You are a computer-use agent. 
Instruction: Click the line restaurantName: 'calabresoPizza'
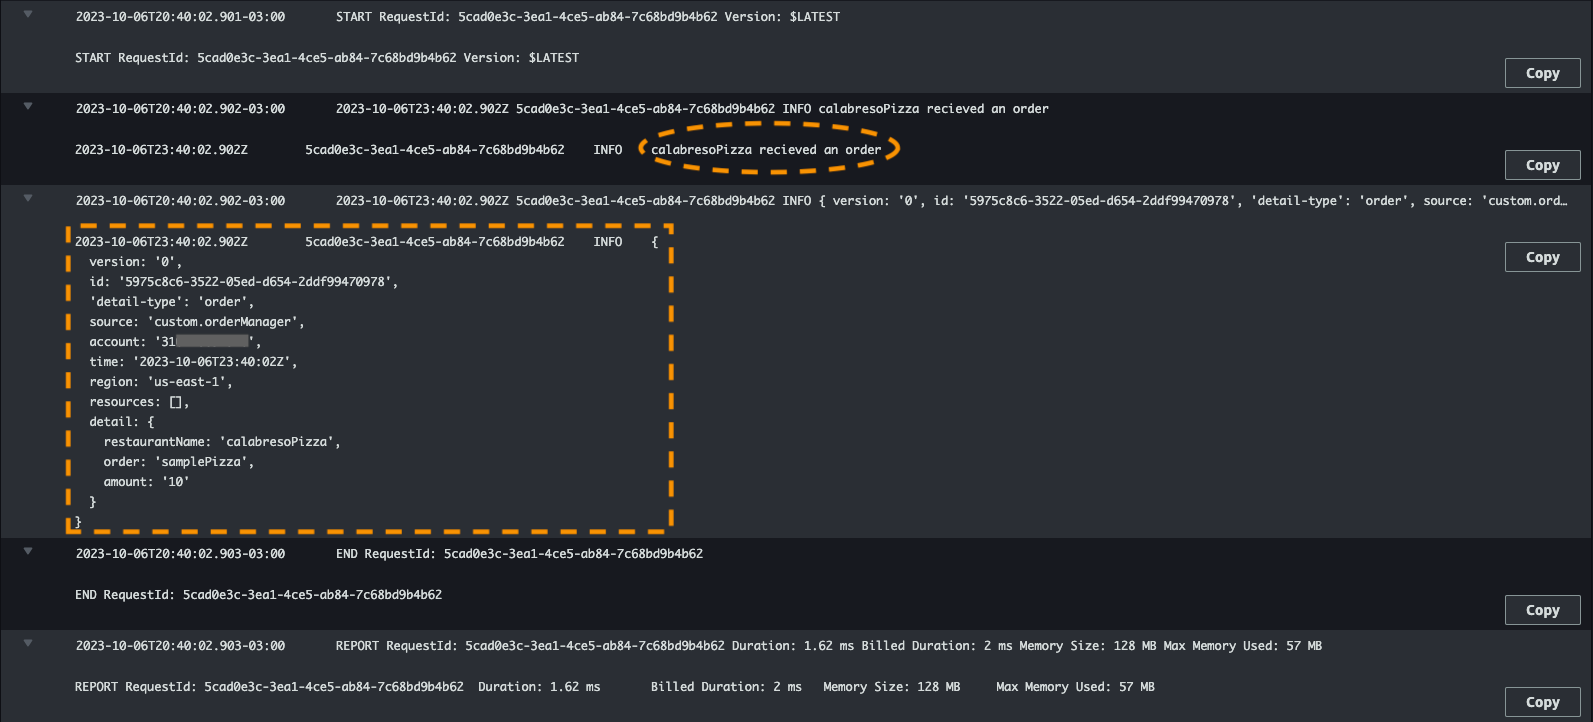point(222,442)
